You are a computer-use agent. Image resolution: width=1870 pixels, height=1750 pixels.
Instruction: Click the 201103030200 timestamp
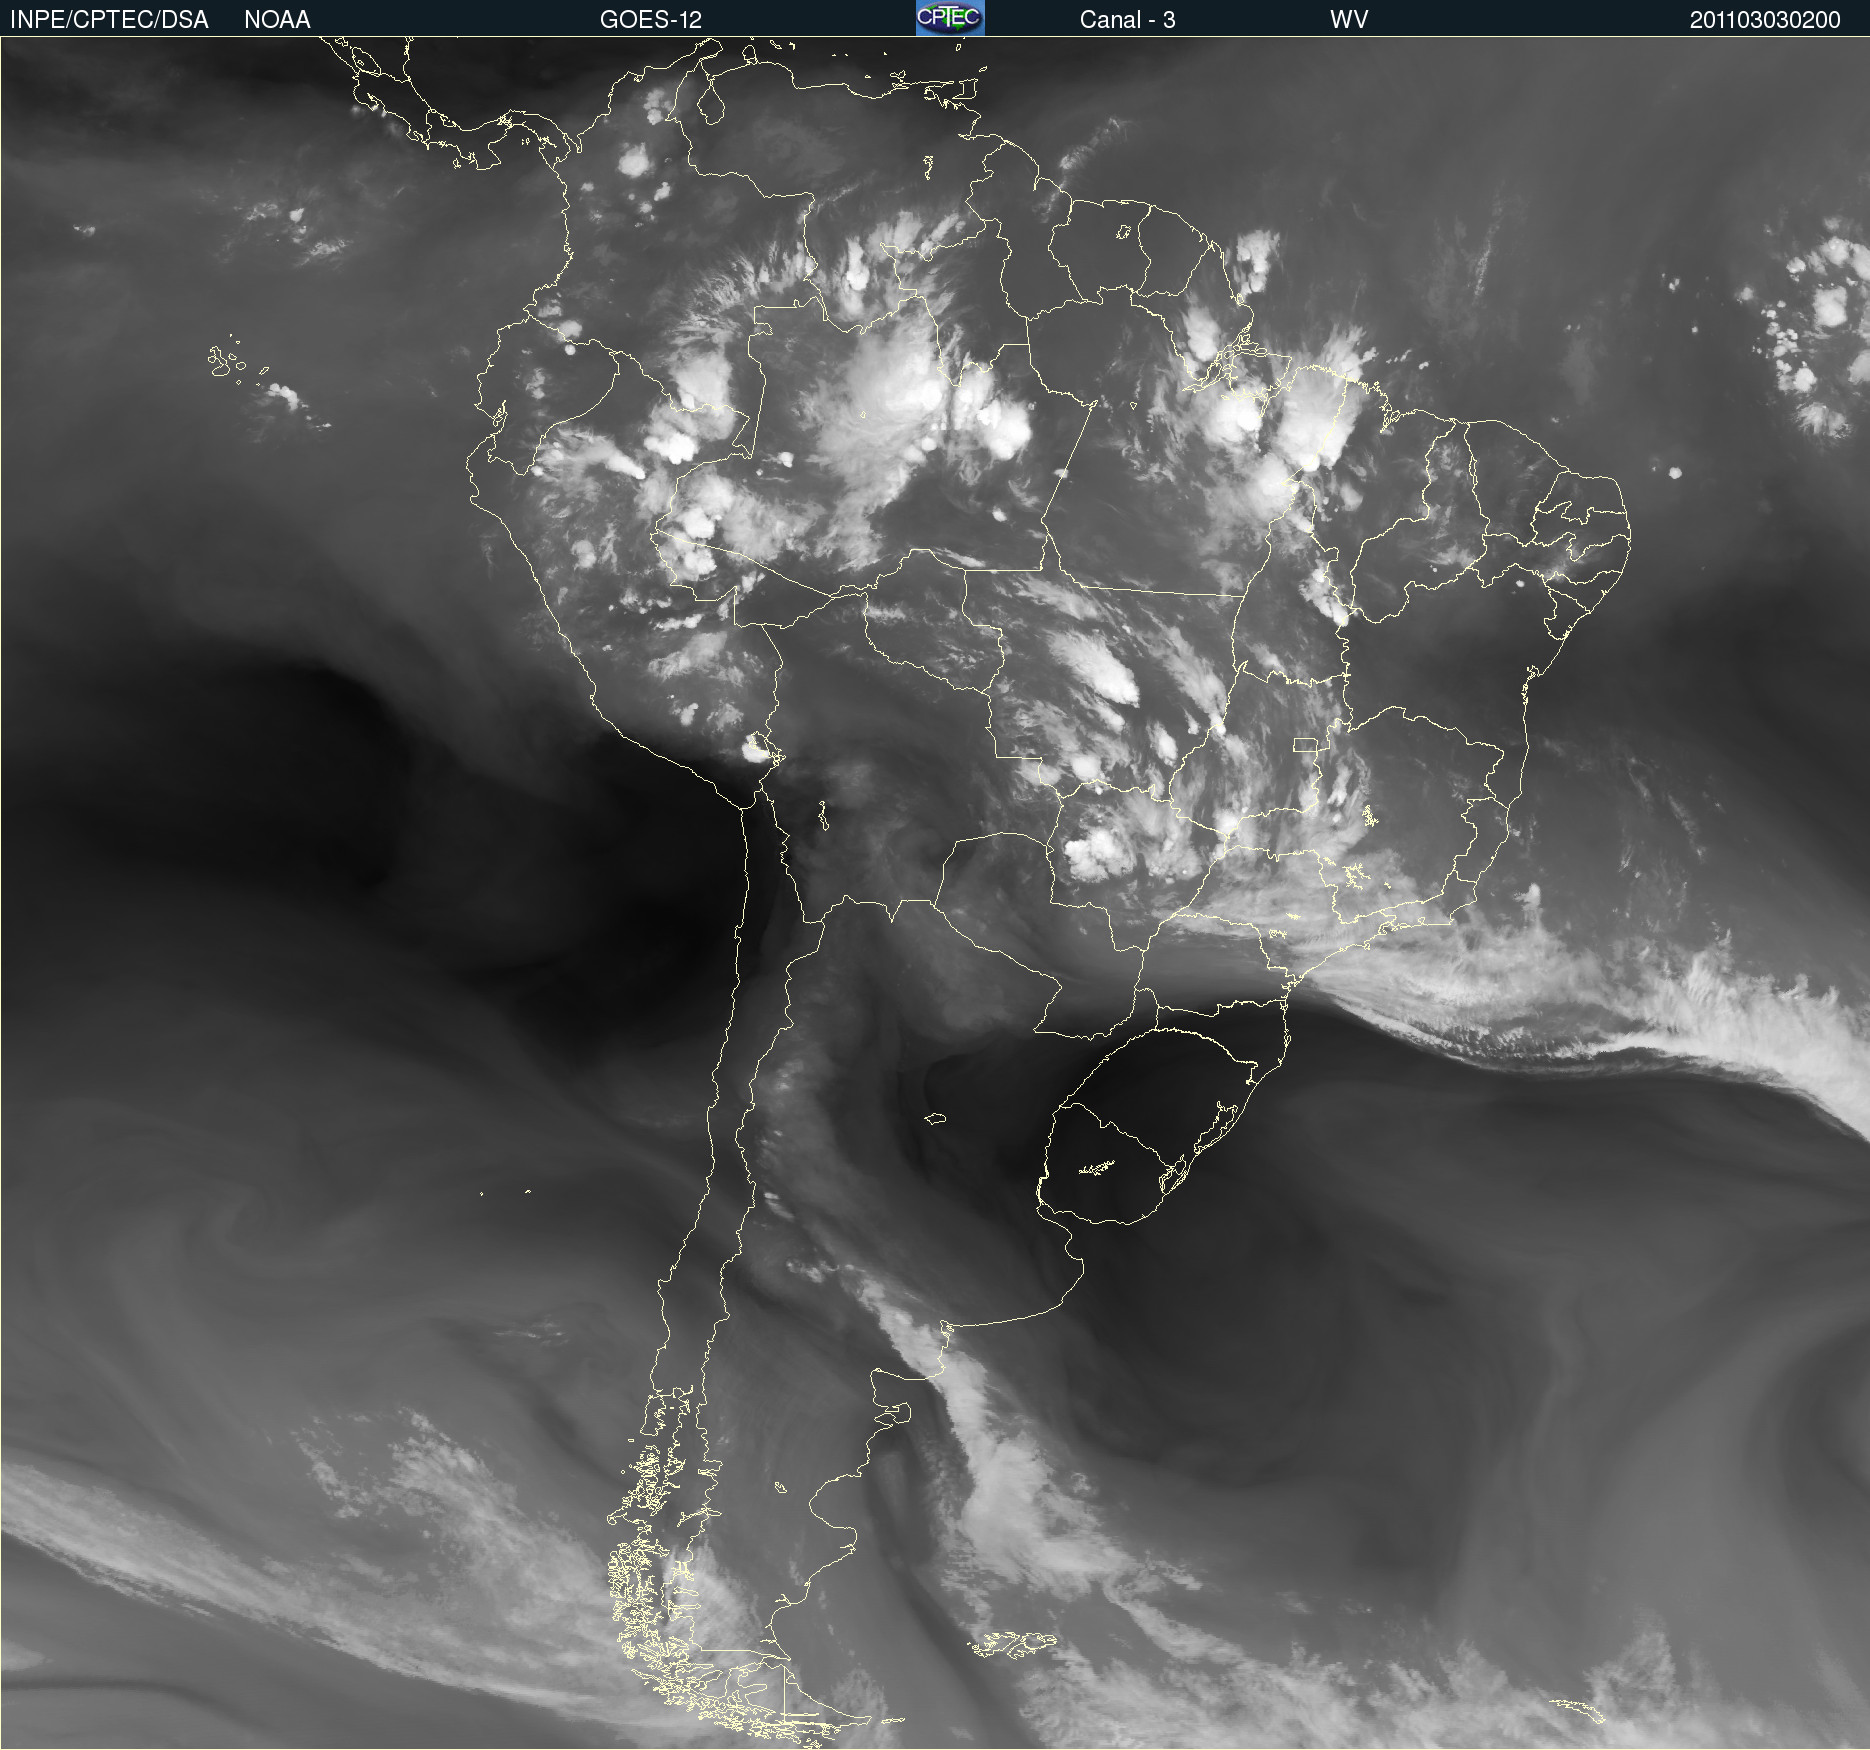click(x=1765, y=19)
